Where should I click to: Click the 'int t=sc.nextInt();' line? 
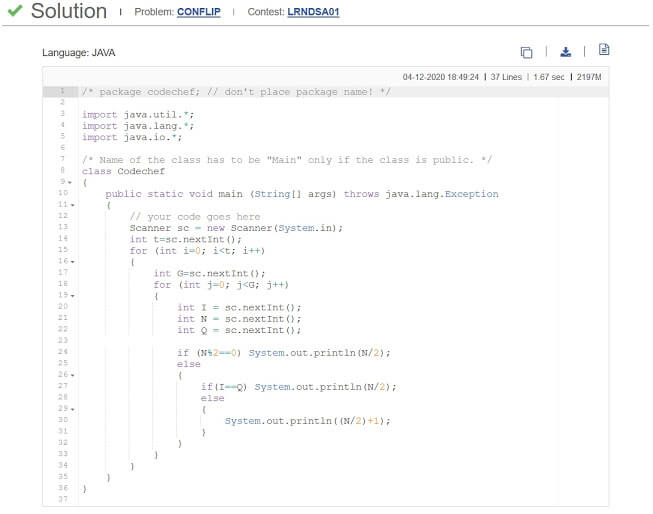(x=185, y=240)
